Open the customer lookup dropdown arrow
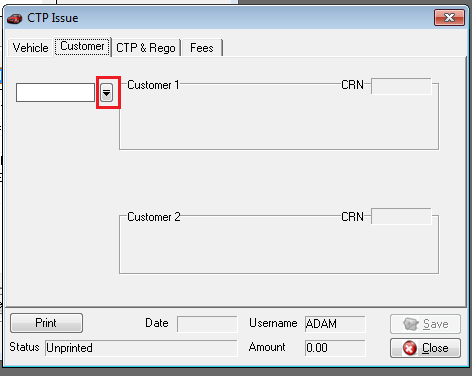This screenshot has width=472, height=376. 107,93
